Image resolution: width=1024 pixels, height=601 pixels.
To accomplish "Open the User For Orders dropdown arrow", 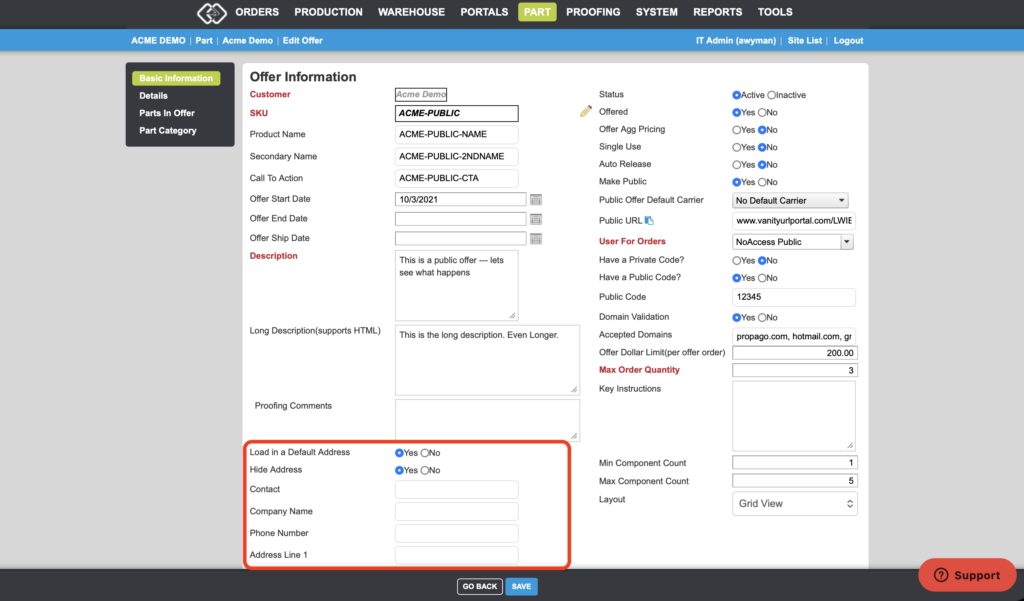I will [846, 242].
